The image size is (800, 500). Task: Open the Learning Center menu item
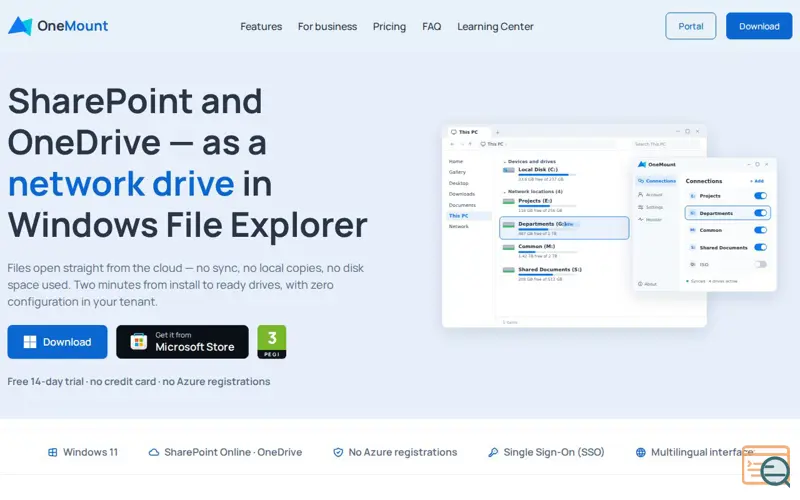click(x=495, y=27)
